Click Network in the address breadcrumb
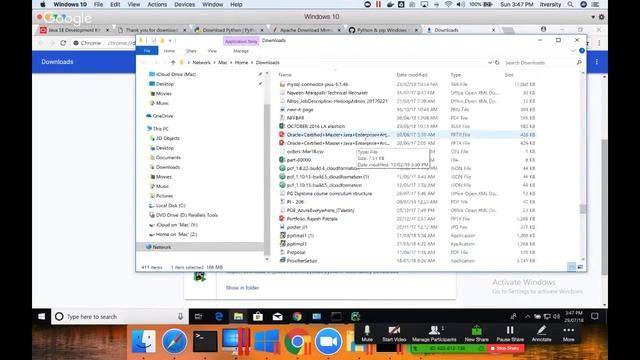Screen dimensions: 640x360 201,62
